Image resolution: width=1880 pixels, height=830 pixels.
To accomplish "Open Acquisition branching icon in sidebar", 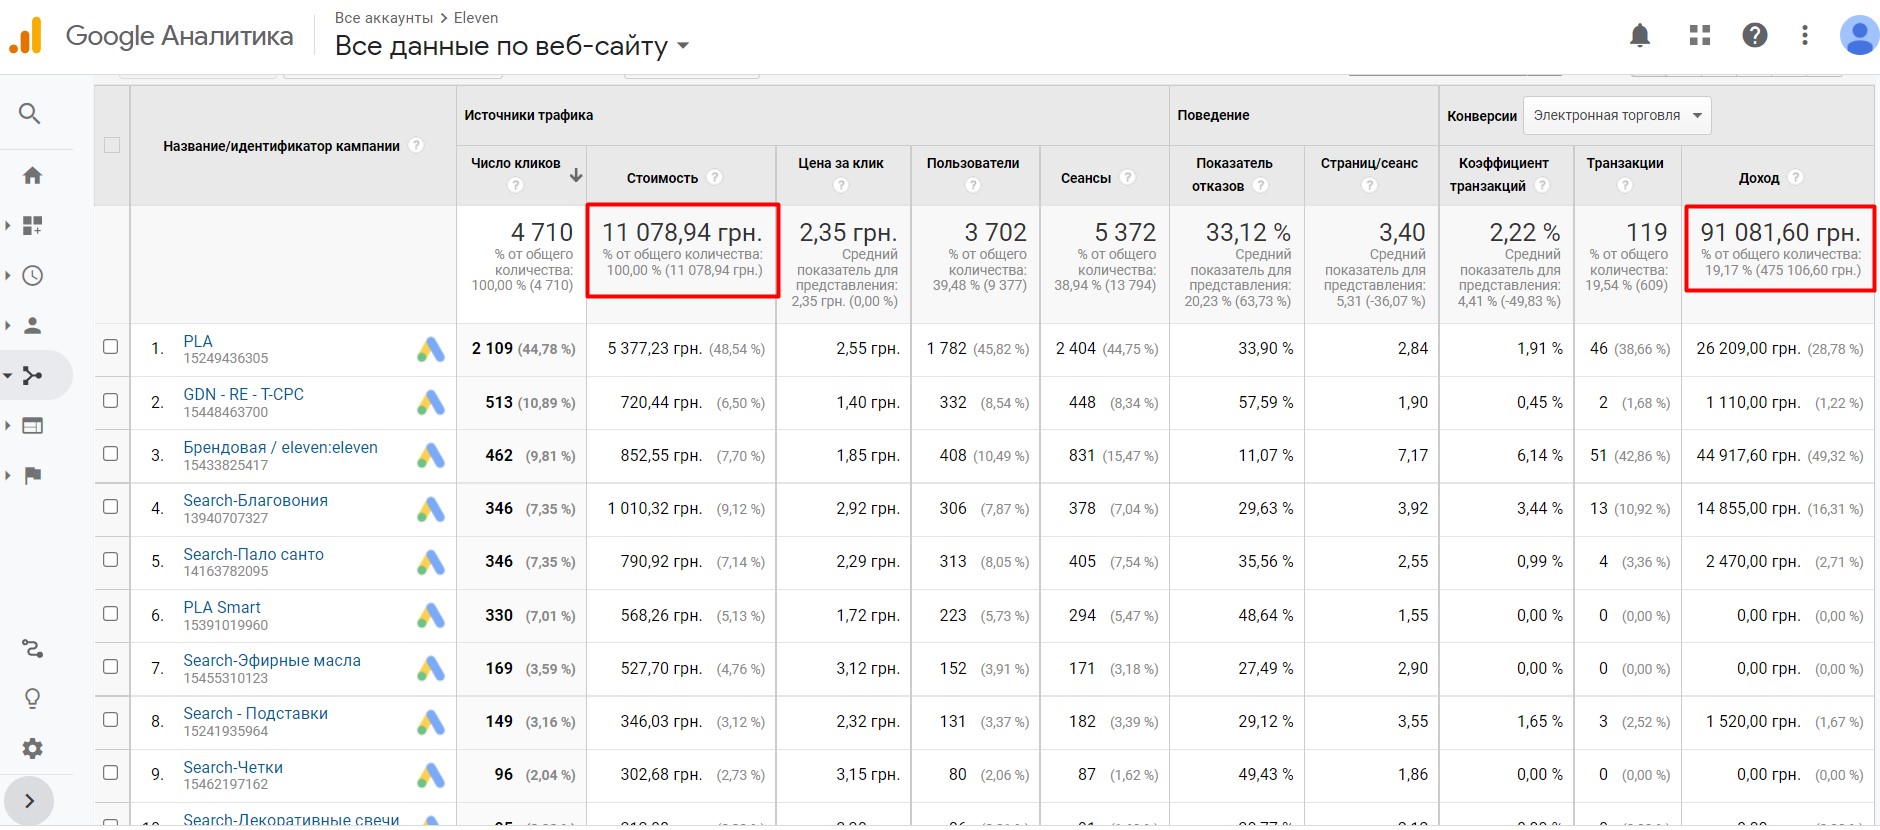I will coord(32,376).
